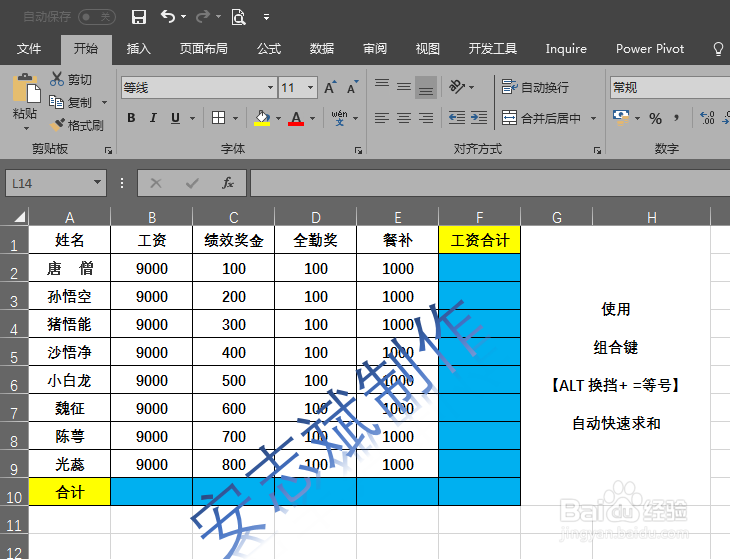This screenshot has width=730, height=559.
Task: Switch to the 插入 (Insert) tab
Action: (139, 48)
